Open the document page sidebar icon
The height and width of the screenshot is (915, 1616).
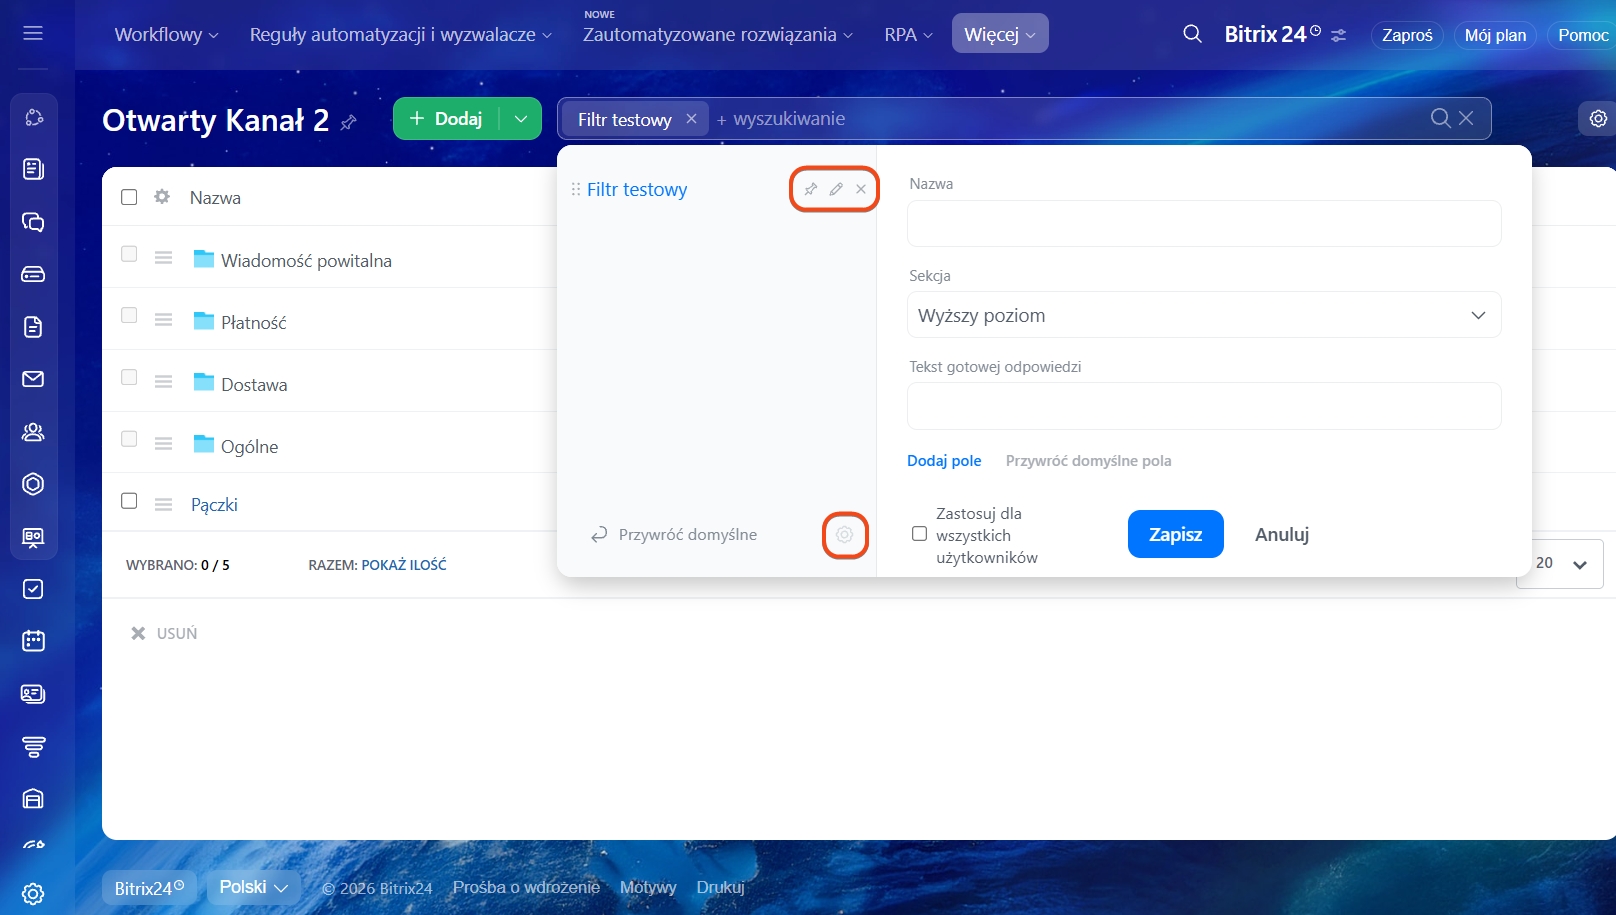33,327
